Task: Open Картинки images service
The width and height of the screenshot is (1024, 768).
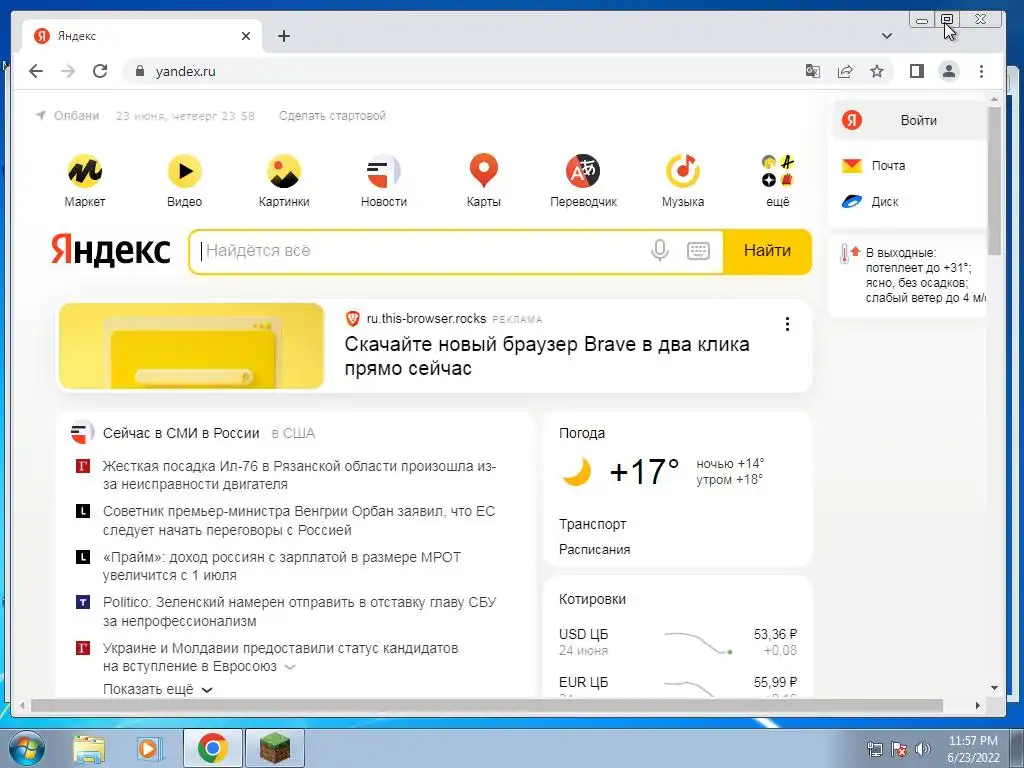Action: coord(283,171)
